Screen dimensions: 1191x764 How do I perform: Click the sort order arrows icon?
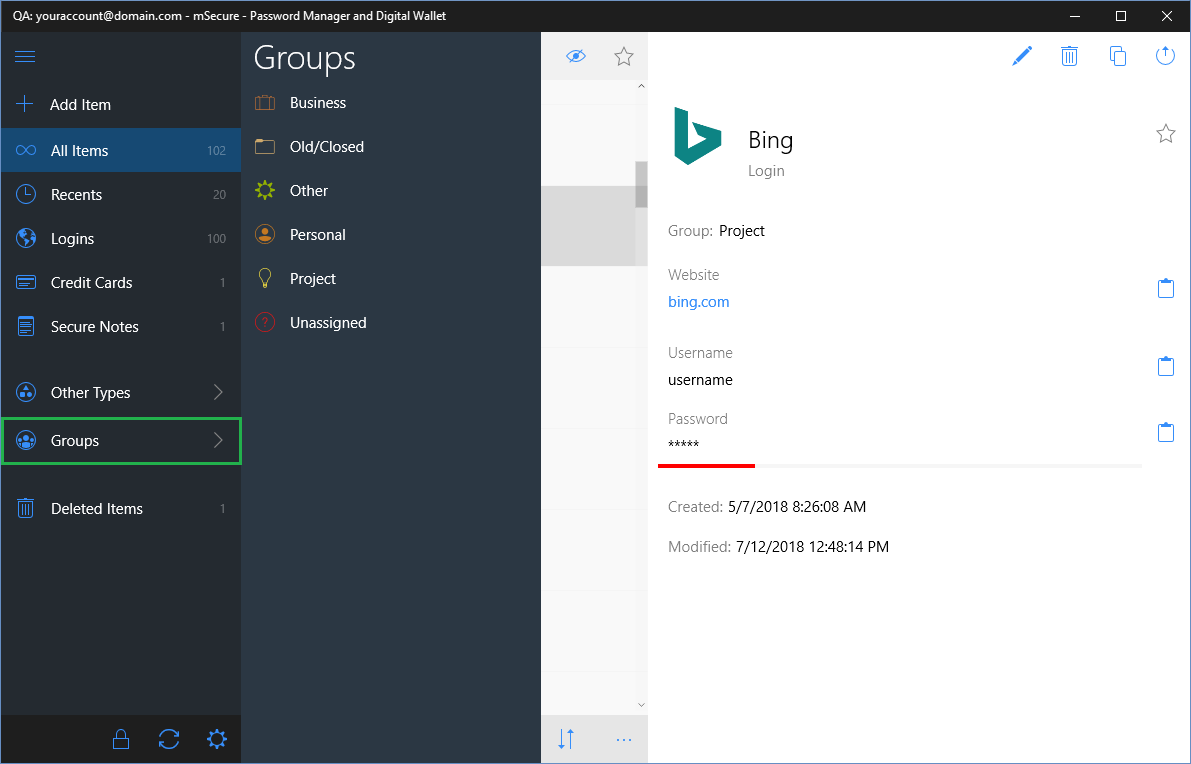(x=566, y=739)
